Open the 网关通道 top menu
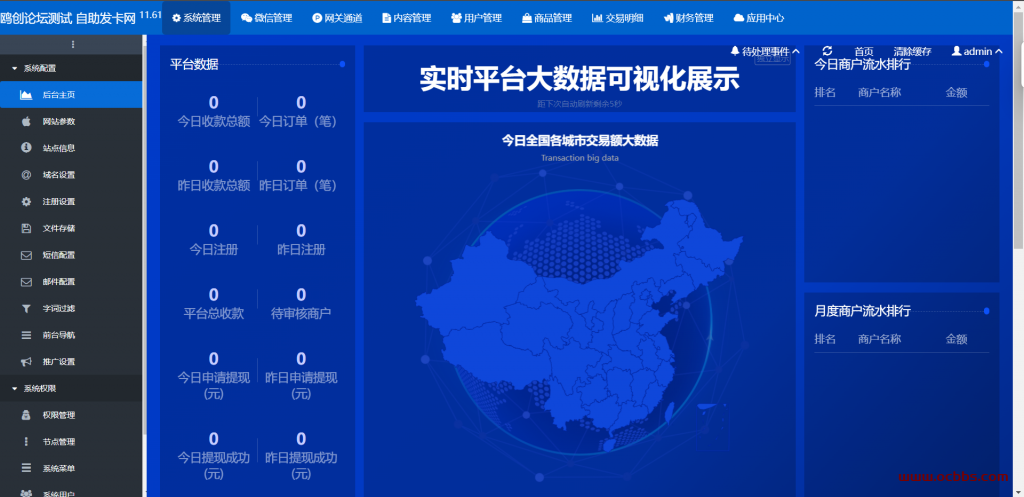 (337, 18)
